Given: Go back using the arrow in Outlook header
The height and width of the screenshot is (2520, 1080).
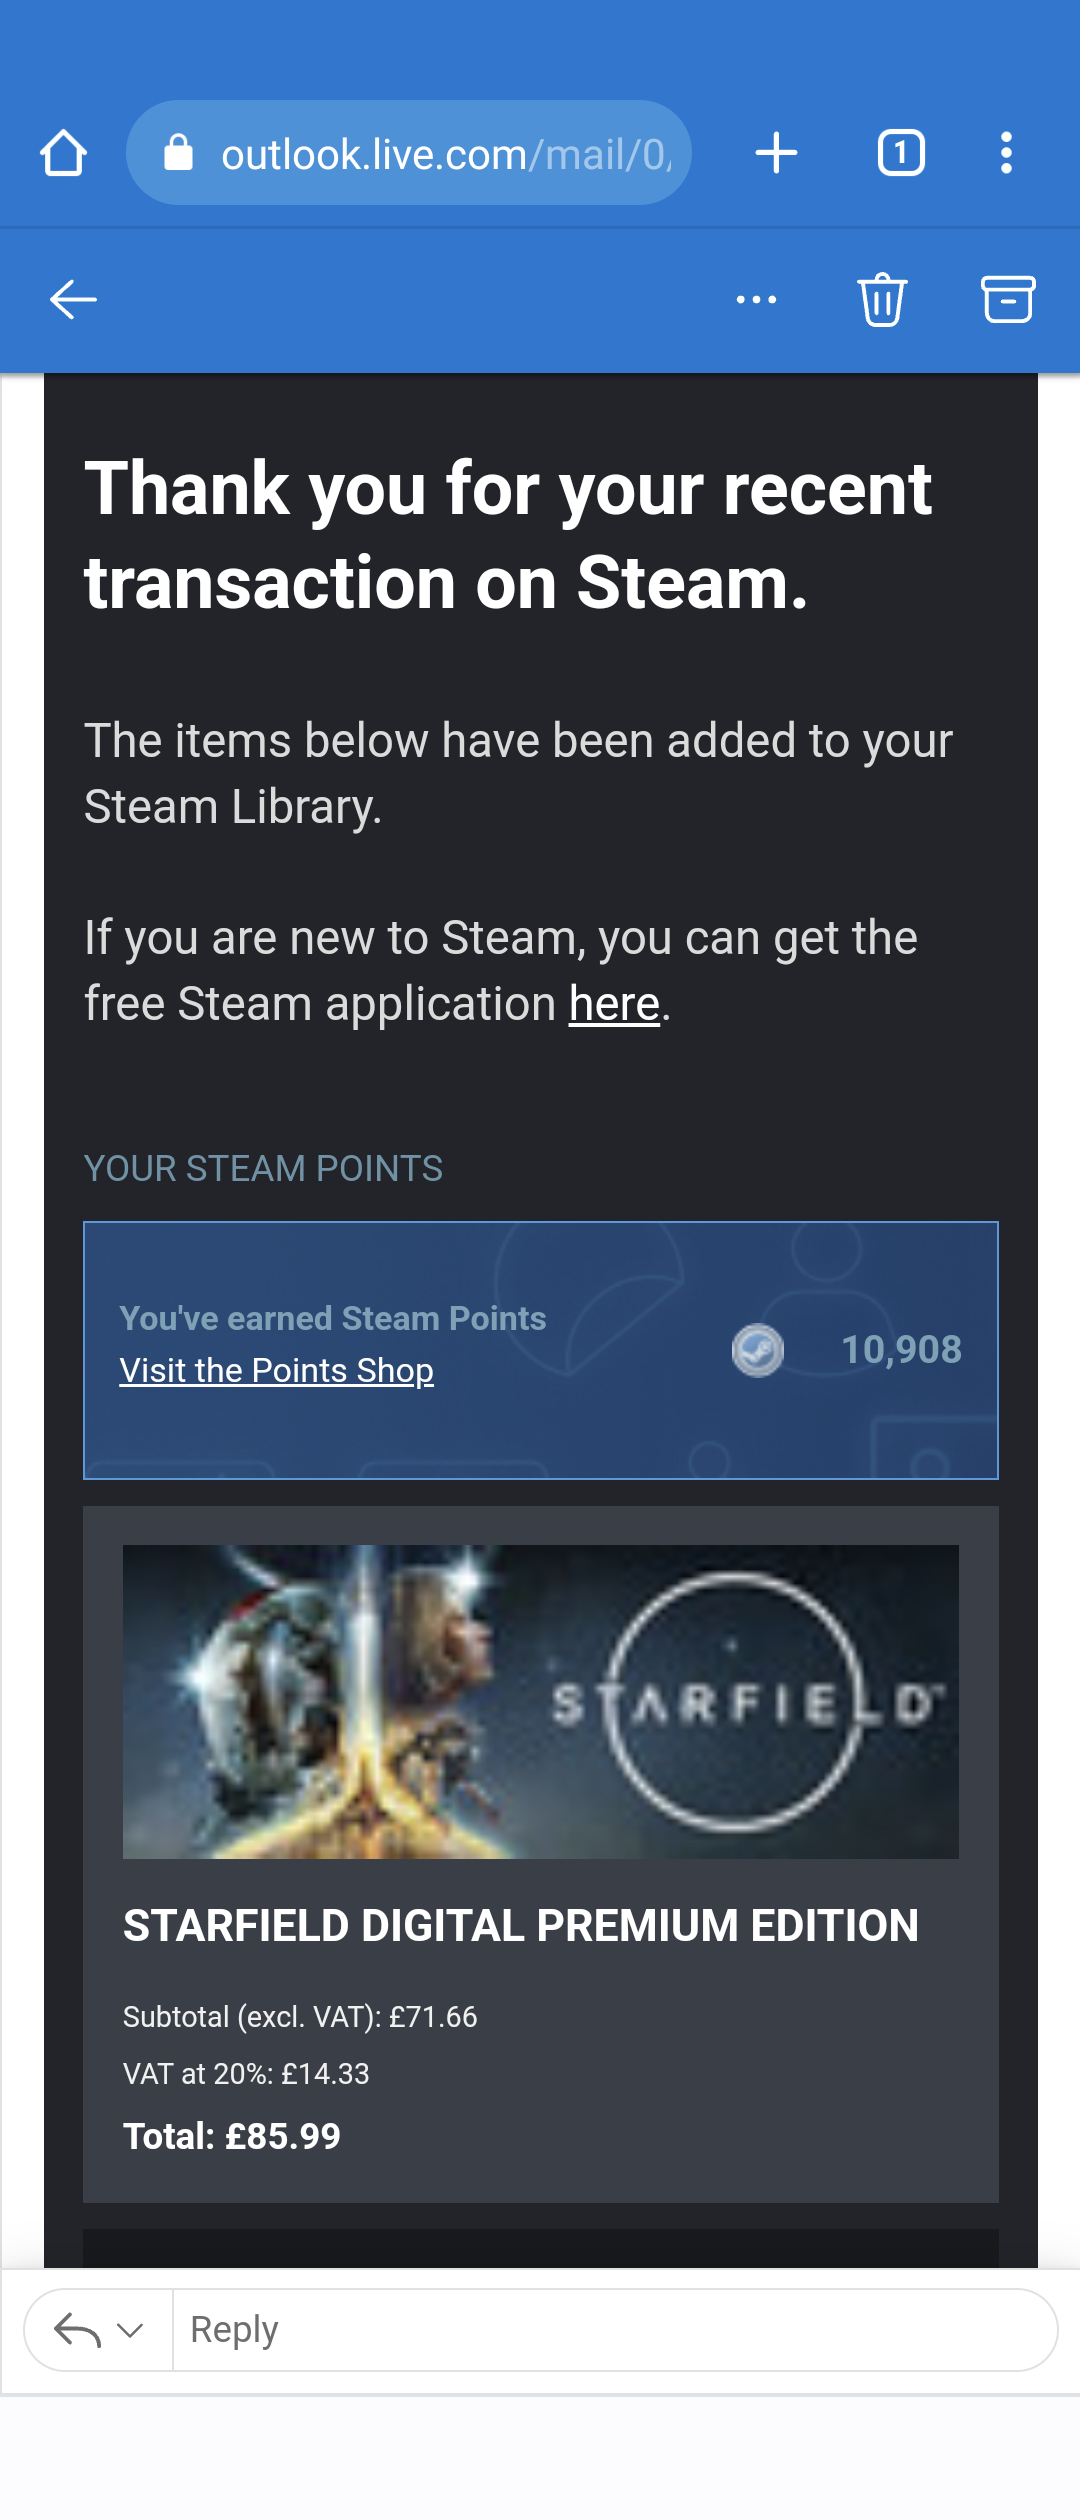Looking at the screenshot, I should [x=73, y=299].
